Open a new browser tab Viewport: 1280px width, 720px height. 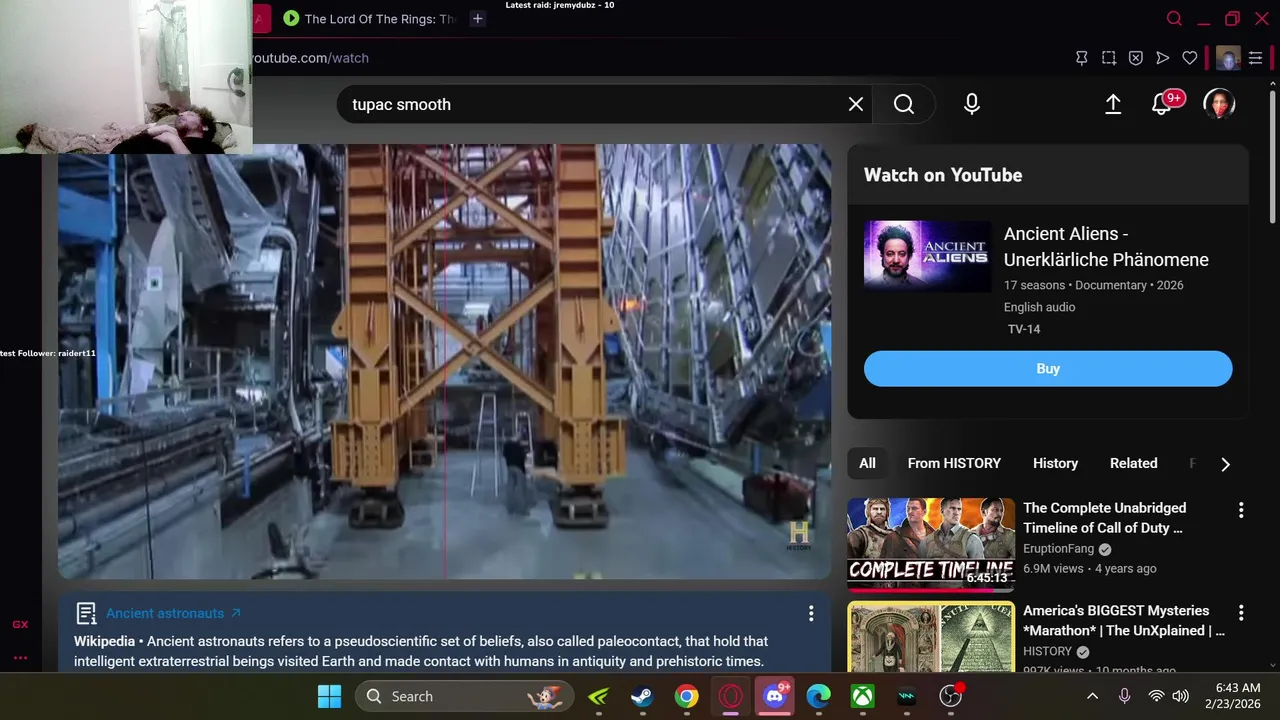coord(478,19)
